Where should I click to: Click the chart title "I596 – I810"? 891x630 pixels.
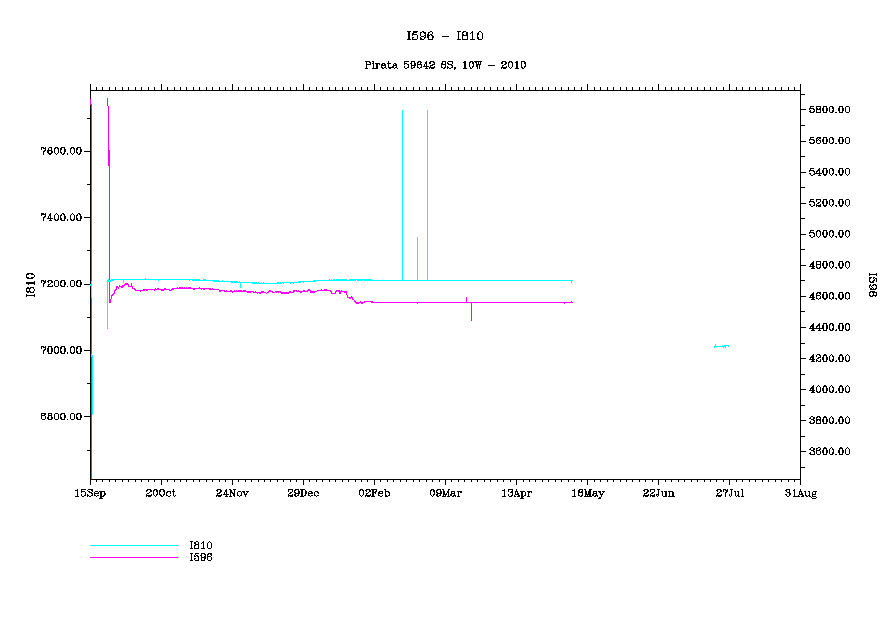point(445,36)
